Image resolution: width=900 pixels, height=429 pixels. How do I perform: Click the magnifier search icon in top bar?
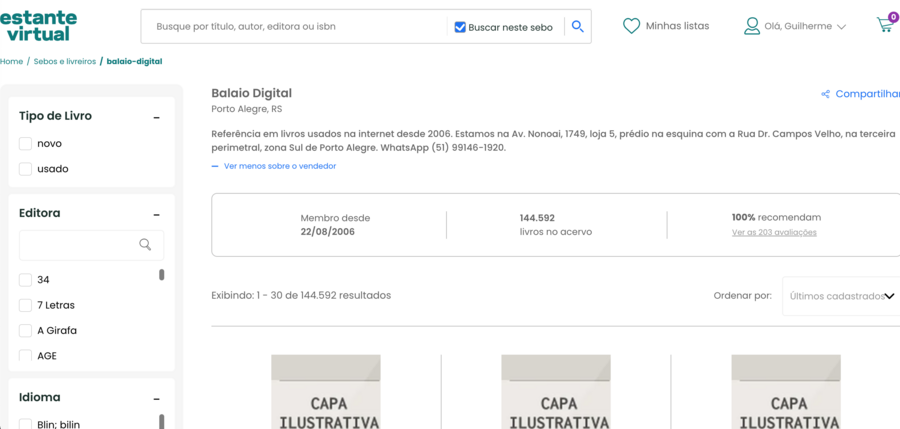(x=577, y=26)
